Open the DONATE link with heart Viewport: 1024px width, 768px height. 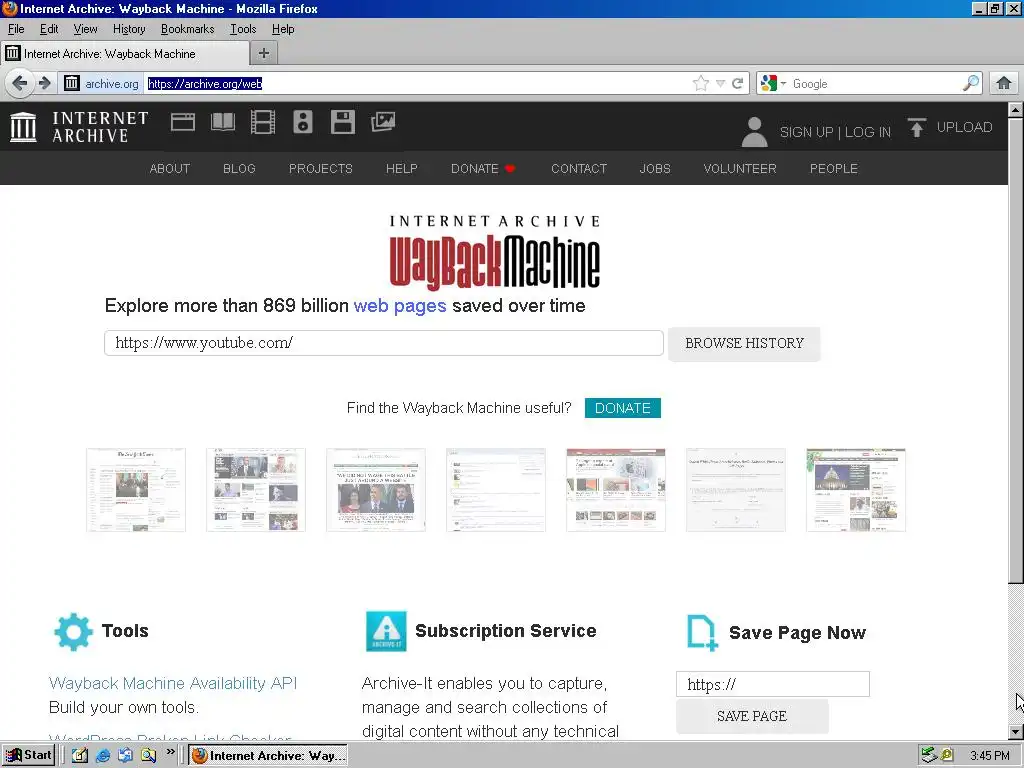tap(483, 168)
